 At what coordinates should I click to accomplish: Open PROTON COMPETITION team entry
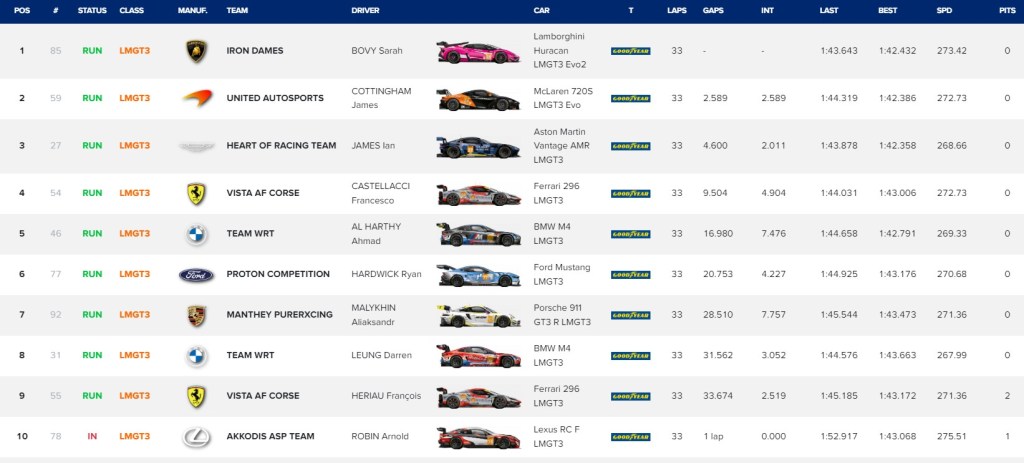[278, 274]
